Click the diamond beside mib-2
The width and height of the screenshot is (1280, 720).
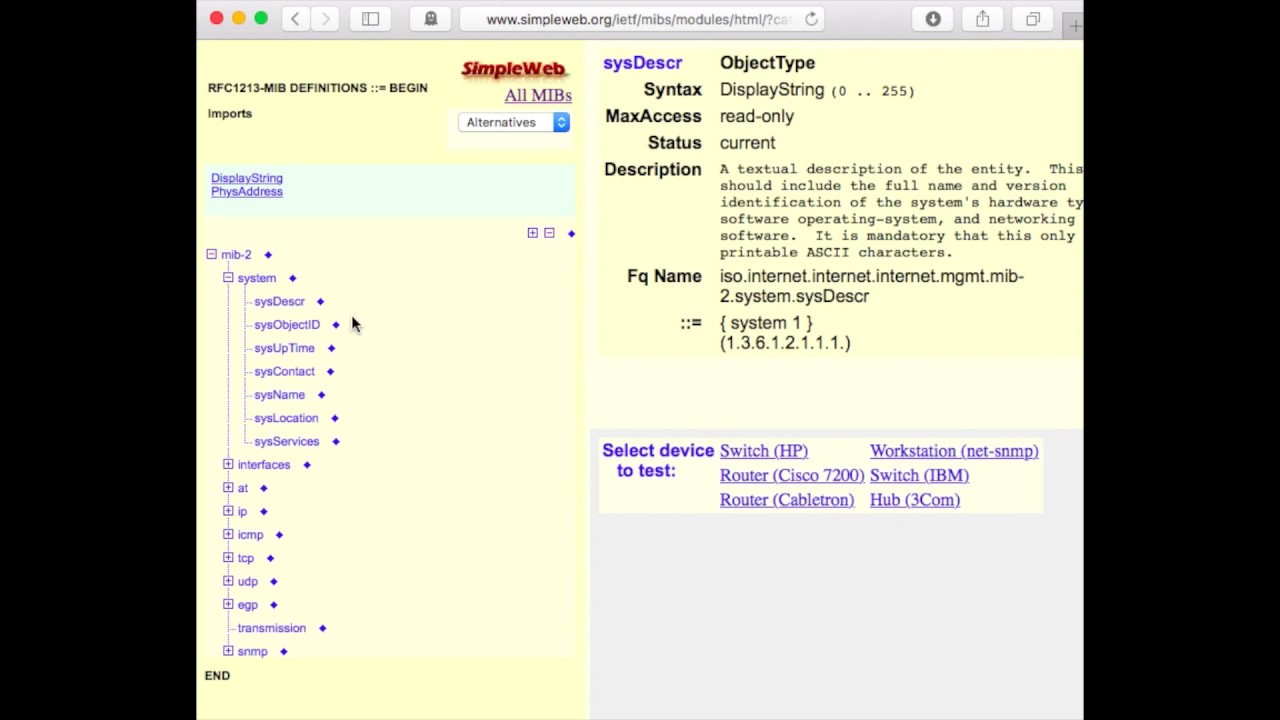[268, 255]
